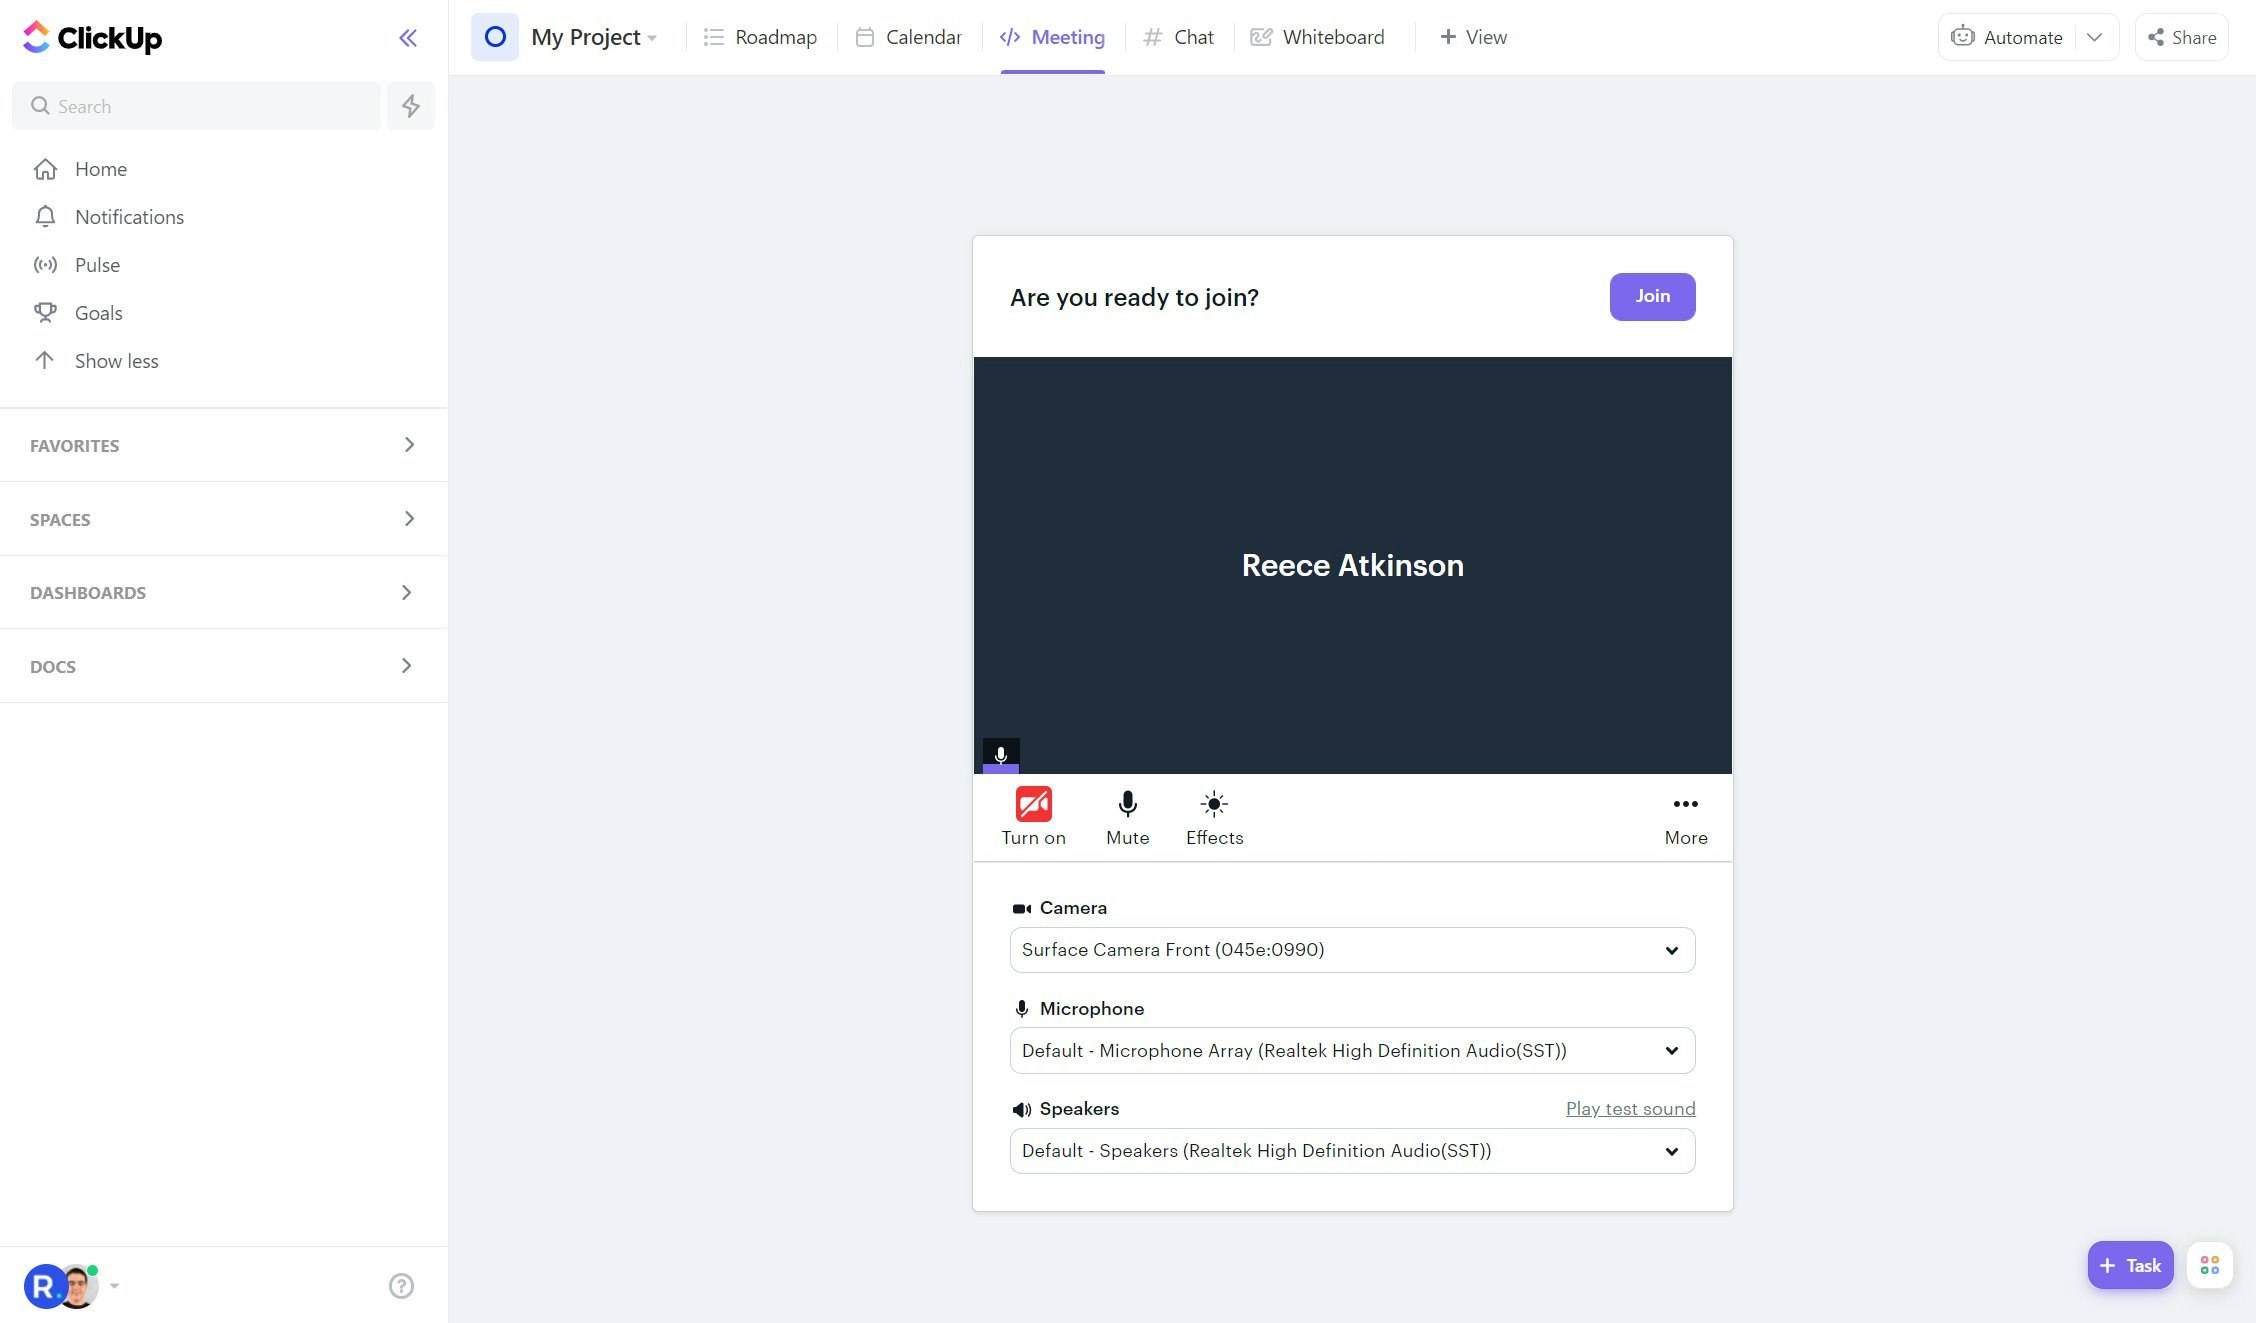Switch to the Roadmap tab
This screenshot has width=2256, height=1323.
click(760, 37)
